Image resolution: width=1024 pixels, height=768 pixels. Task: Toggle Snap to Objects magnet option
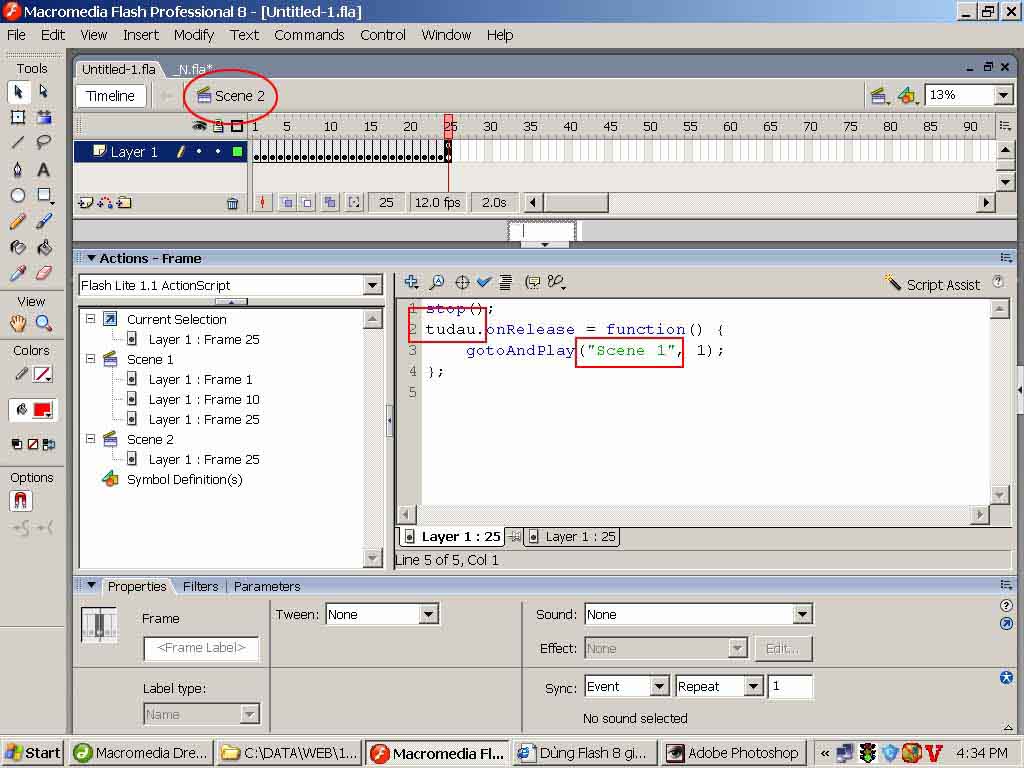[20, 501]
